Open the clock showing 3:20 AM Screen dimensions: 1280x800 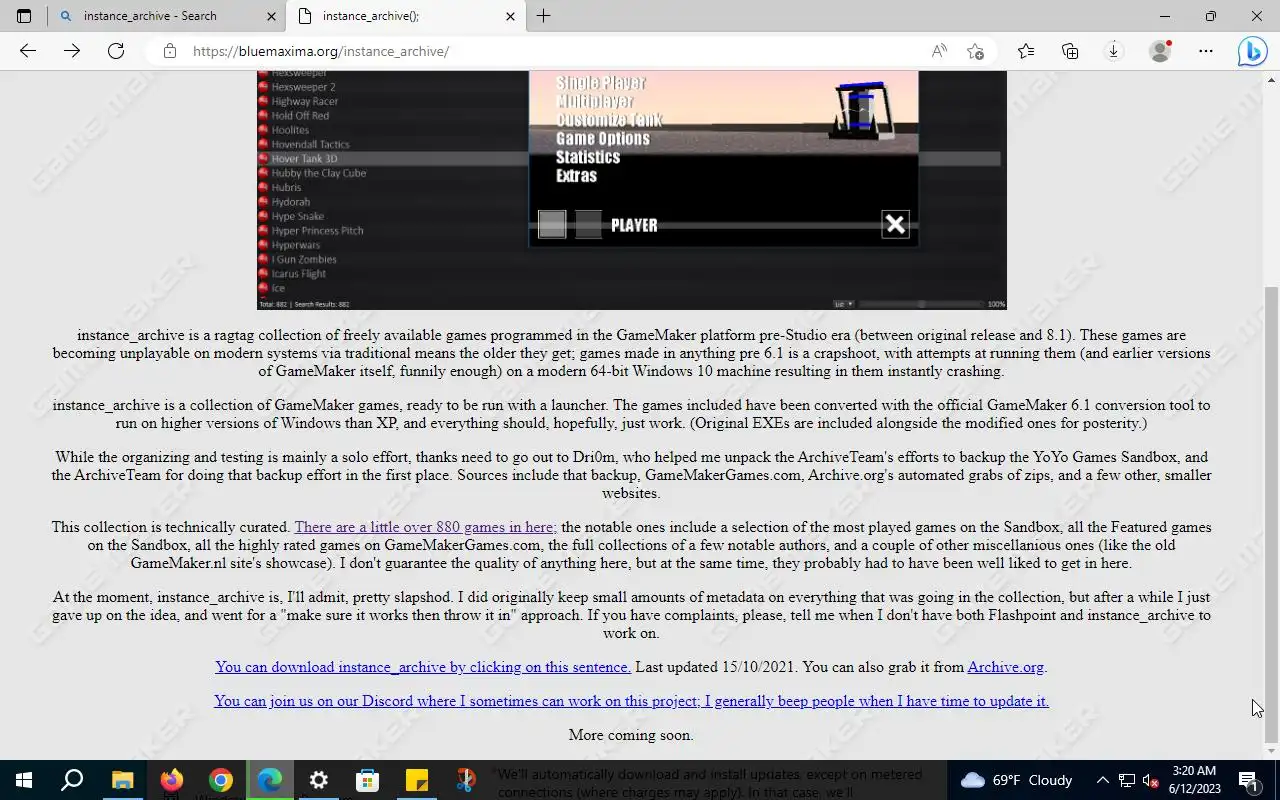(x=1194, y=780)
